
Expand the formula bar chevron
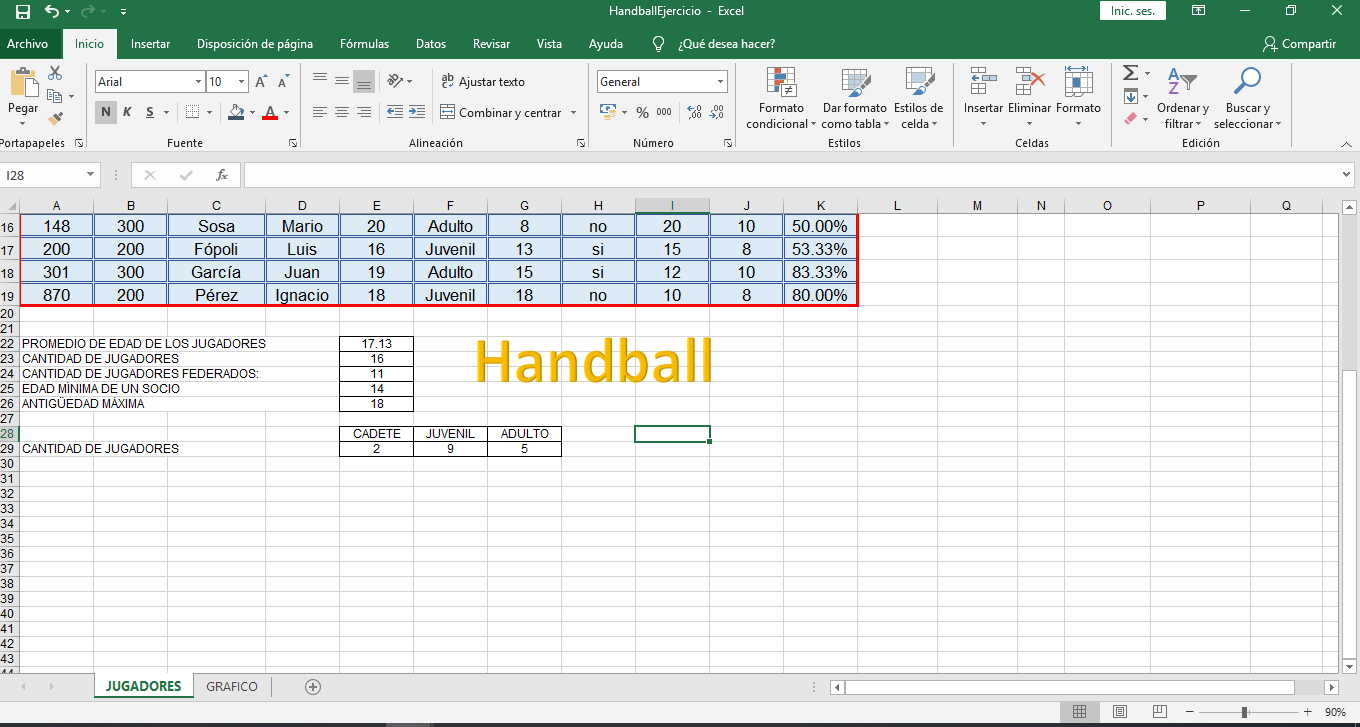pos(1346,175)
